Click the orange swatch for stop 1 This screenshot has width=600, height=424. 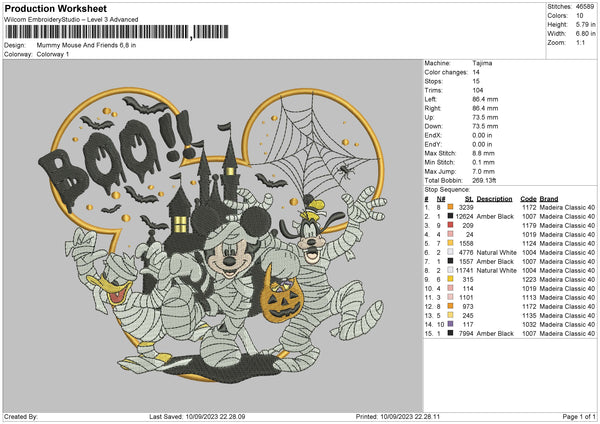pos(450,207)
